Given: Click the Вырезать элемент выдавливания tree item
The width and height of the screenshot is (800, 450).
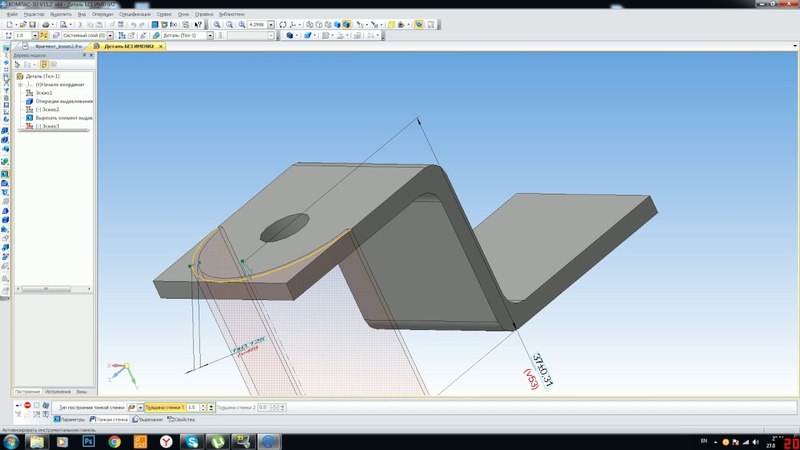Looking at the screenshot, I should click(62, 118).
